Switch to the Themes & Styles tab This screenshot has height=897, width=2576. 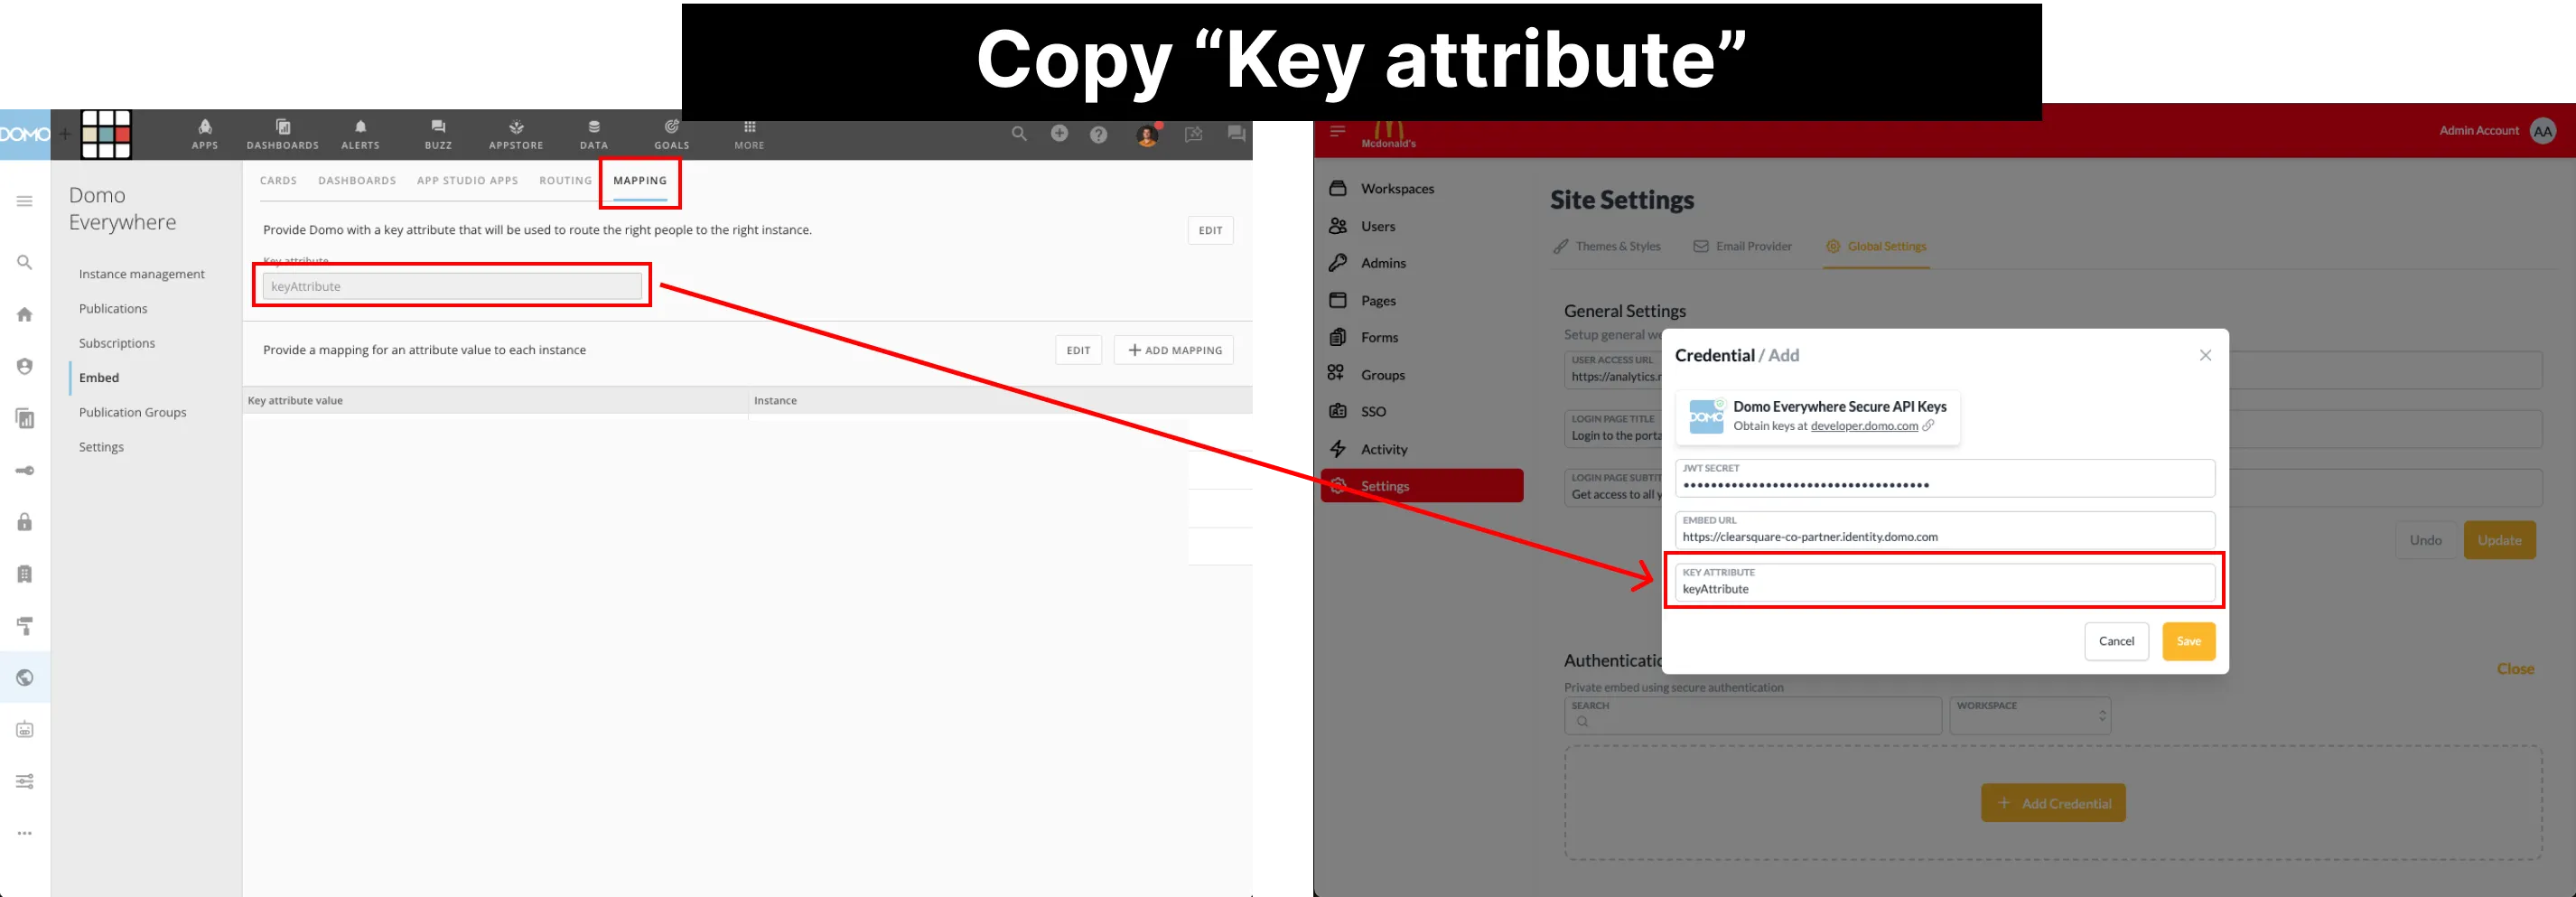click(1607, 246)
